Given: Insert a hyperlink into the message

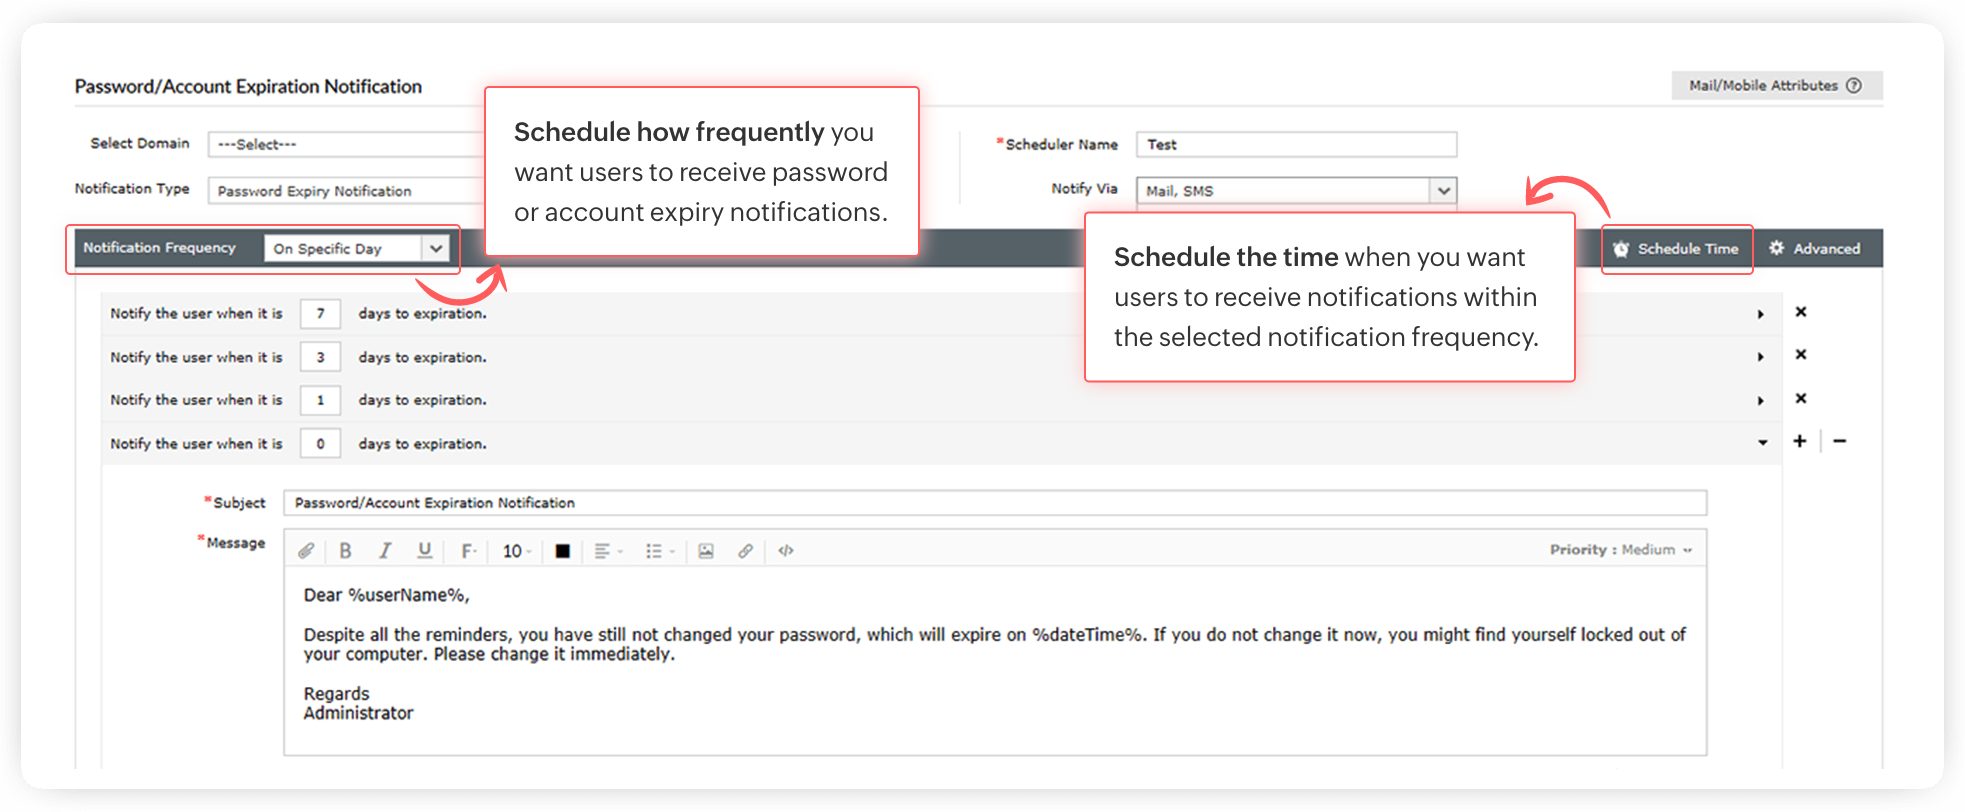Looking at the screenshot, I should 745,551.
